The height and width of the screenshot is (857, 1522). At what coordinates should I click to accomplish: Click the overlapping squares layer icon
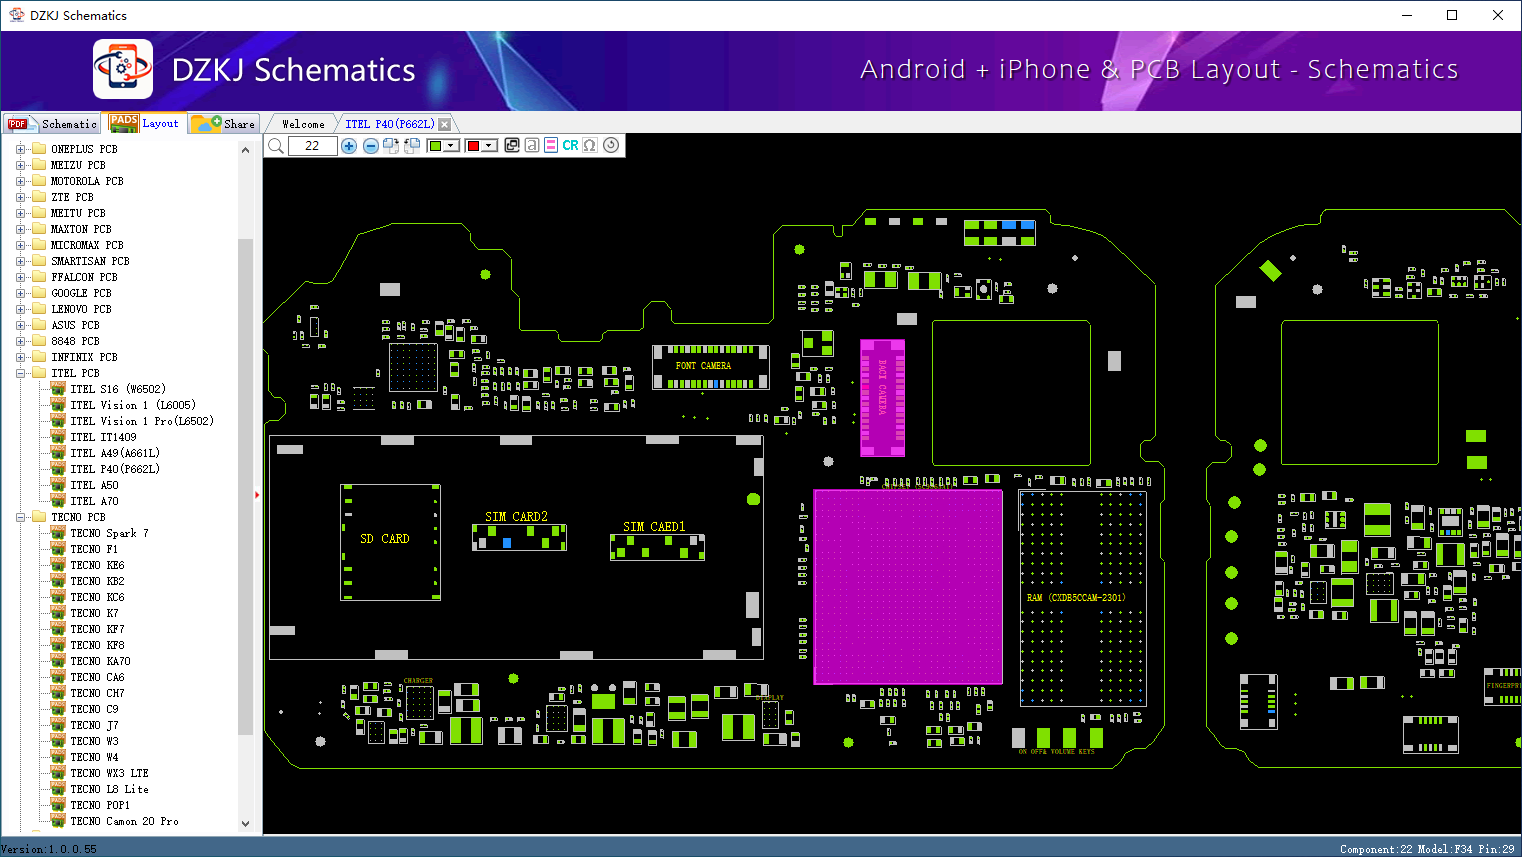[512, 146]
